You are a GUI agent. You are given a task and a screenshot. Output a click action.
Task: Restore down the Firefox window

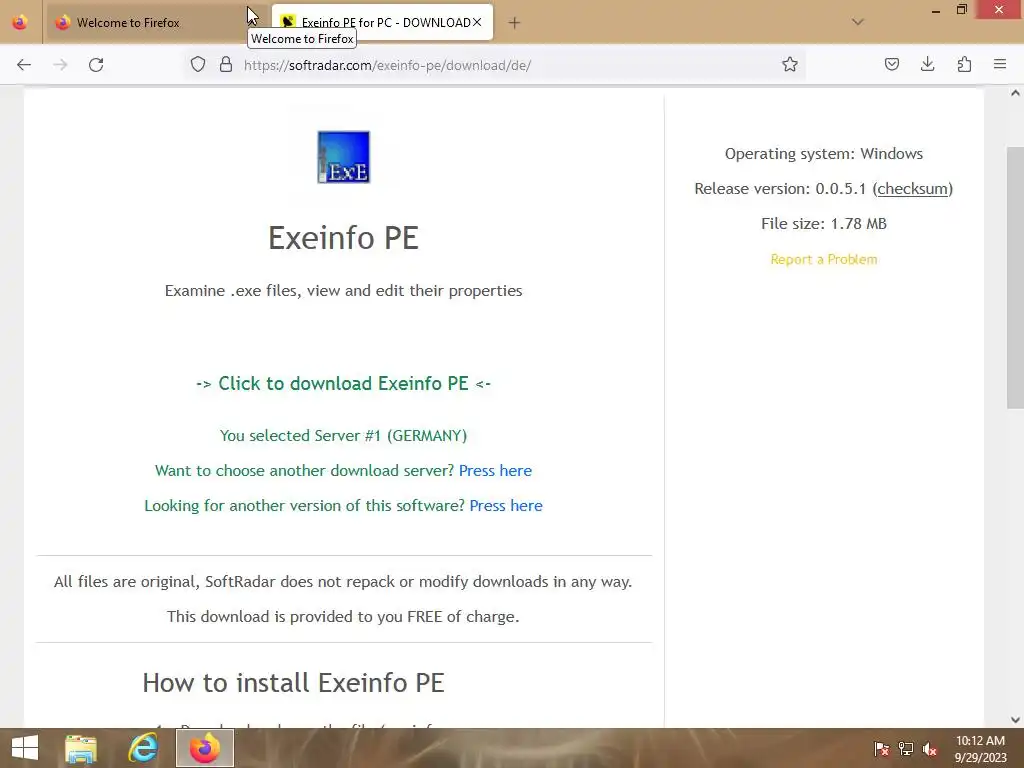tap(962, 9)
